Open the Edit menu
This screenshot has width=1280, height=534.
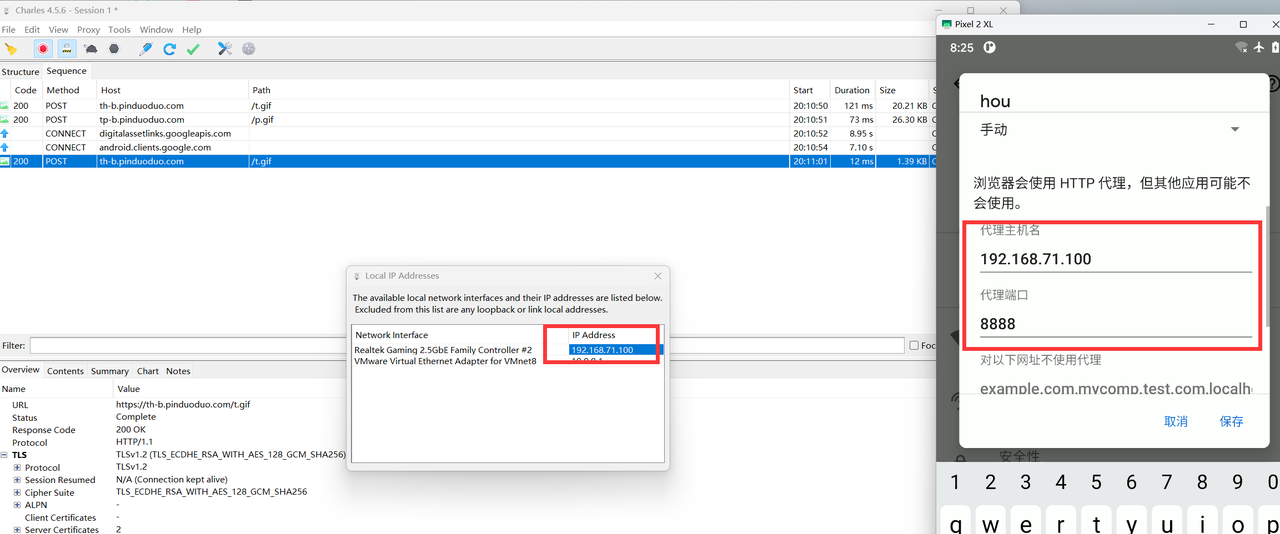[x=32, y=30]
